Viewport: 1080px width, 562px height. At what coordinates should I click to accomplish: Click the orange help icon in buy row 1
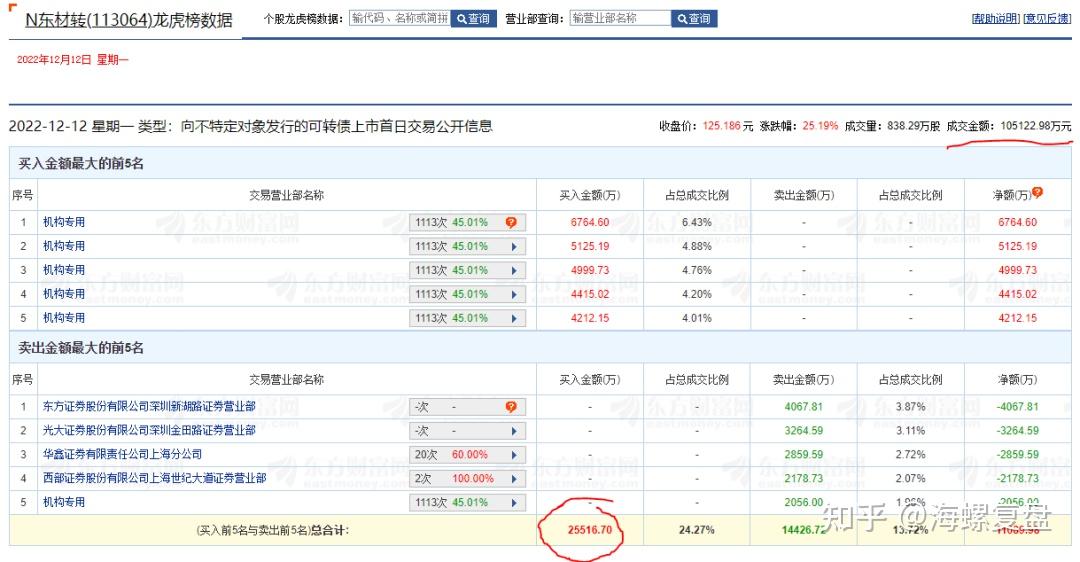[511, 222]
